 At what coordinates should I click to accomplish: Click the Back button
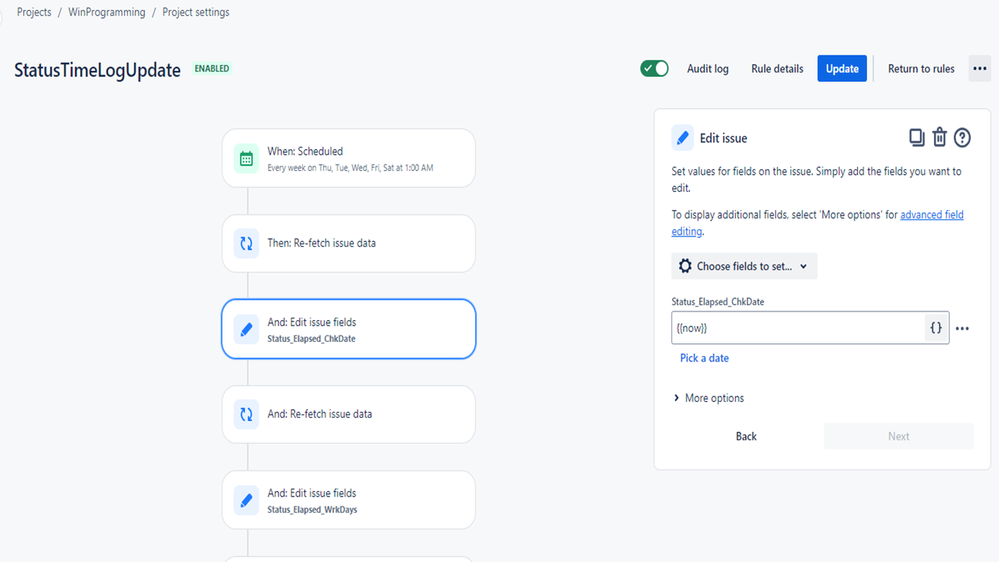pos(746,436)
